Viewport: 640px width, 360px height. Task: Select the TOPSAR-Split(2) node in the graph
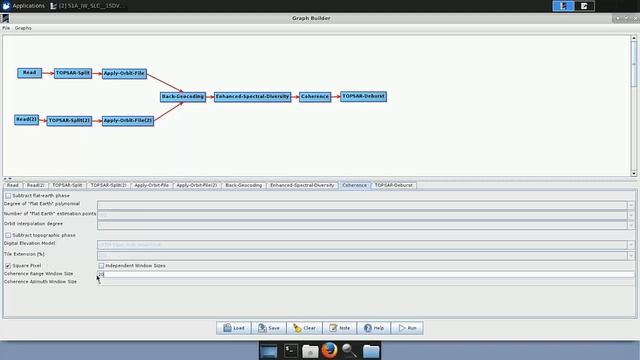click(69, 121)
